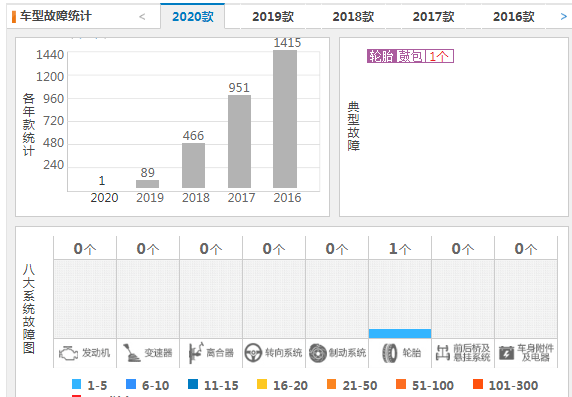
Task: Click the 2017 bar showing 951
Action: (239, 142)
